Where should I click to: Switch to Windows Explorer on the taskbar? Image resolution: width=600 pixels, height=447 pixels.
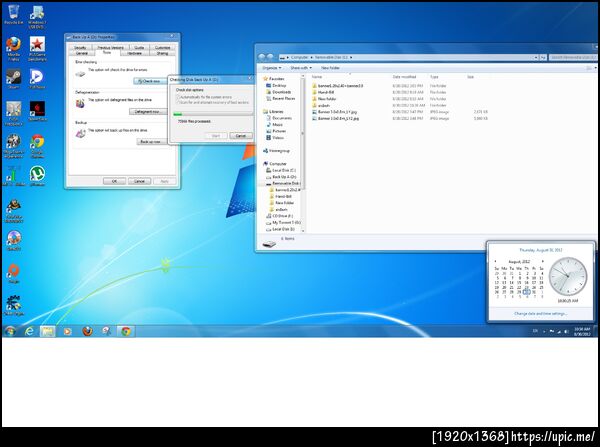coord(48,331)
